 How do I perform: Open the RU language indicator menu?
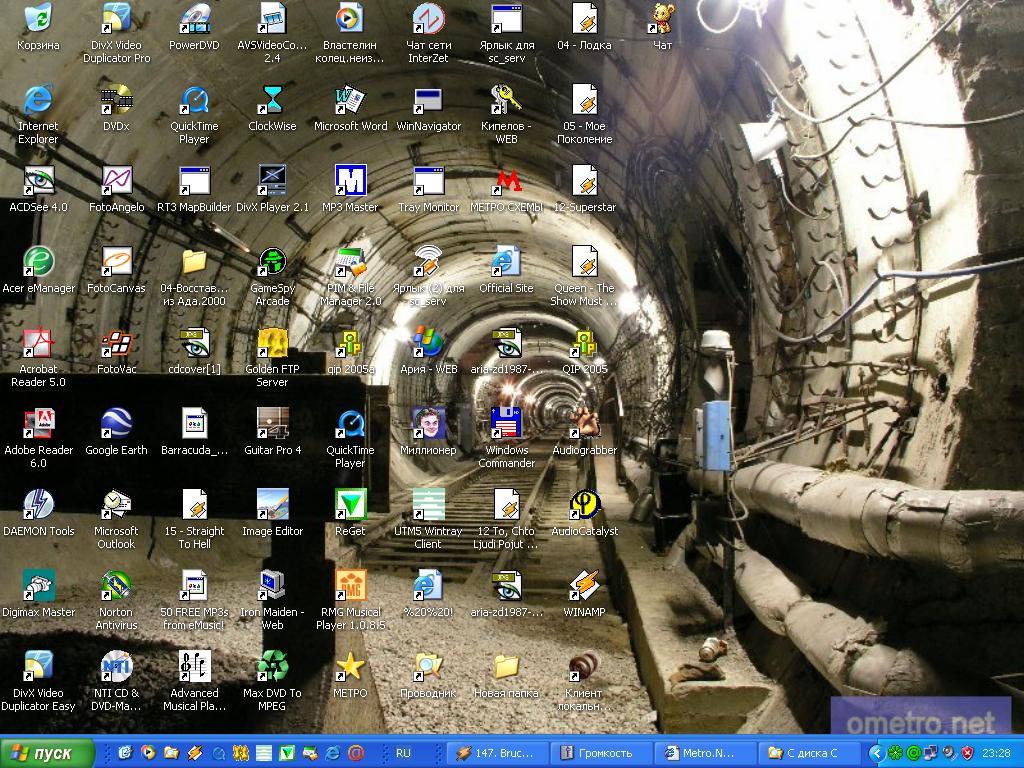[x=403, y=753]
